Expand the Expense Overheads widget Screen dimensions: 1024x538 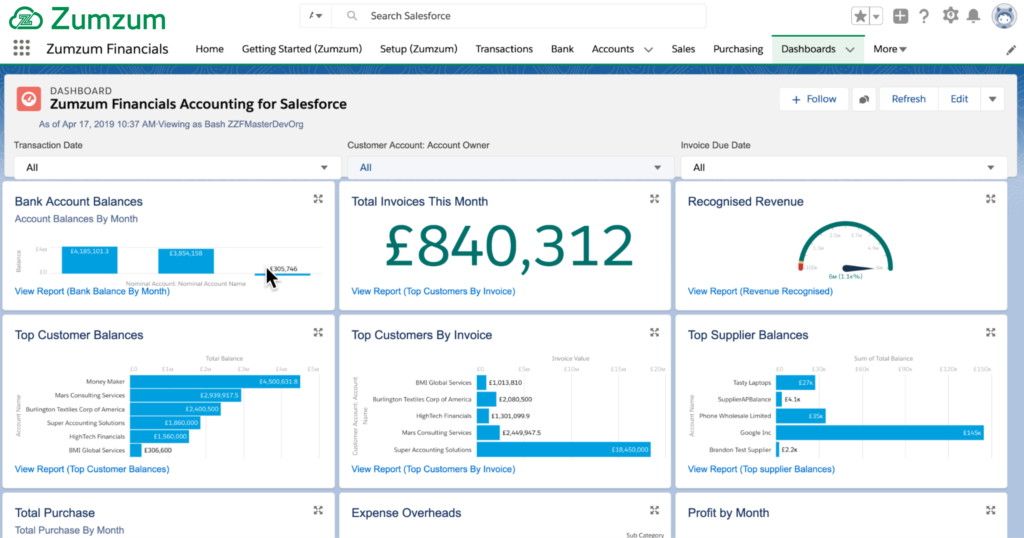[654, 511]
